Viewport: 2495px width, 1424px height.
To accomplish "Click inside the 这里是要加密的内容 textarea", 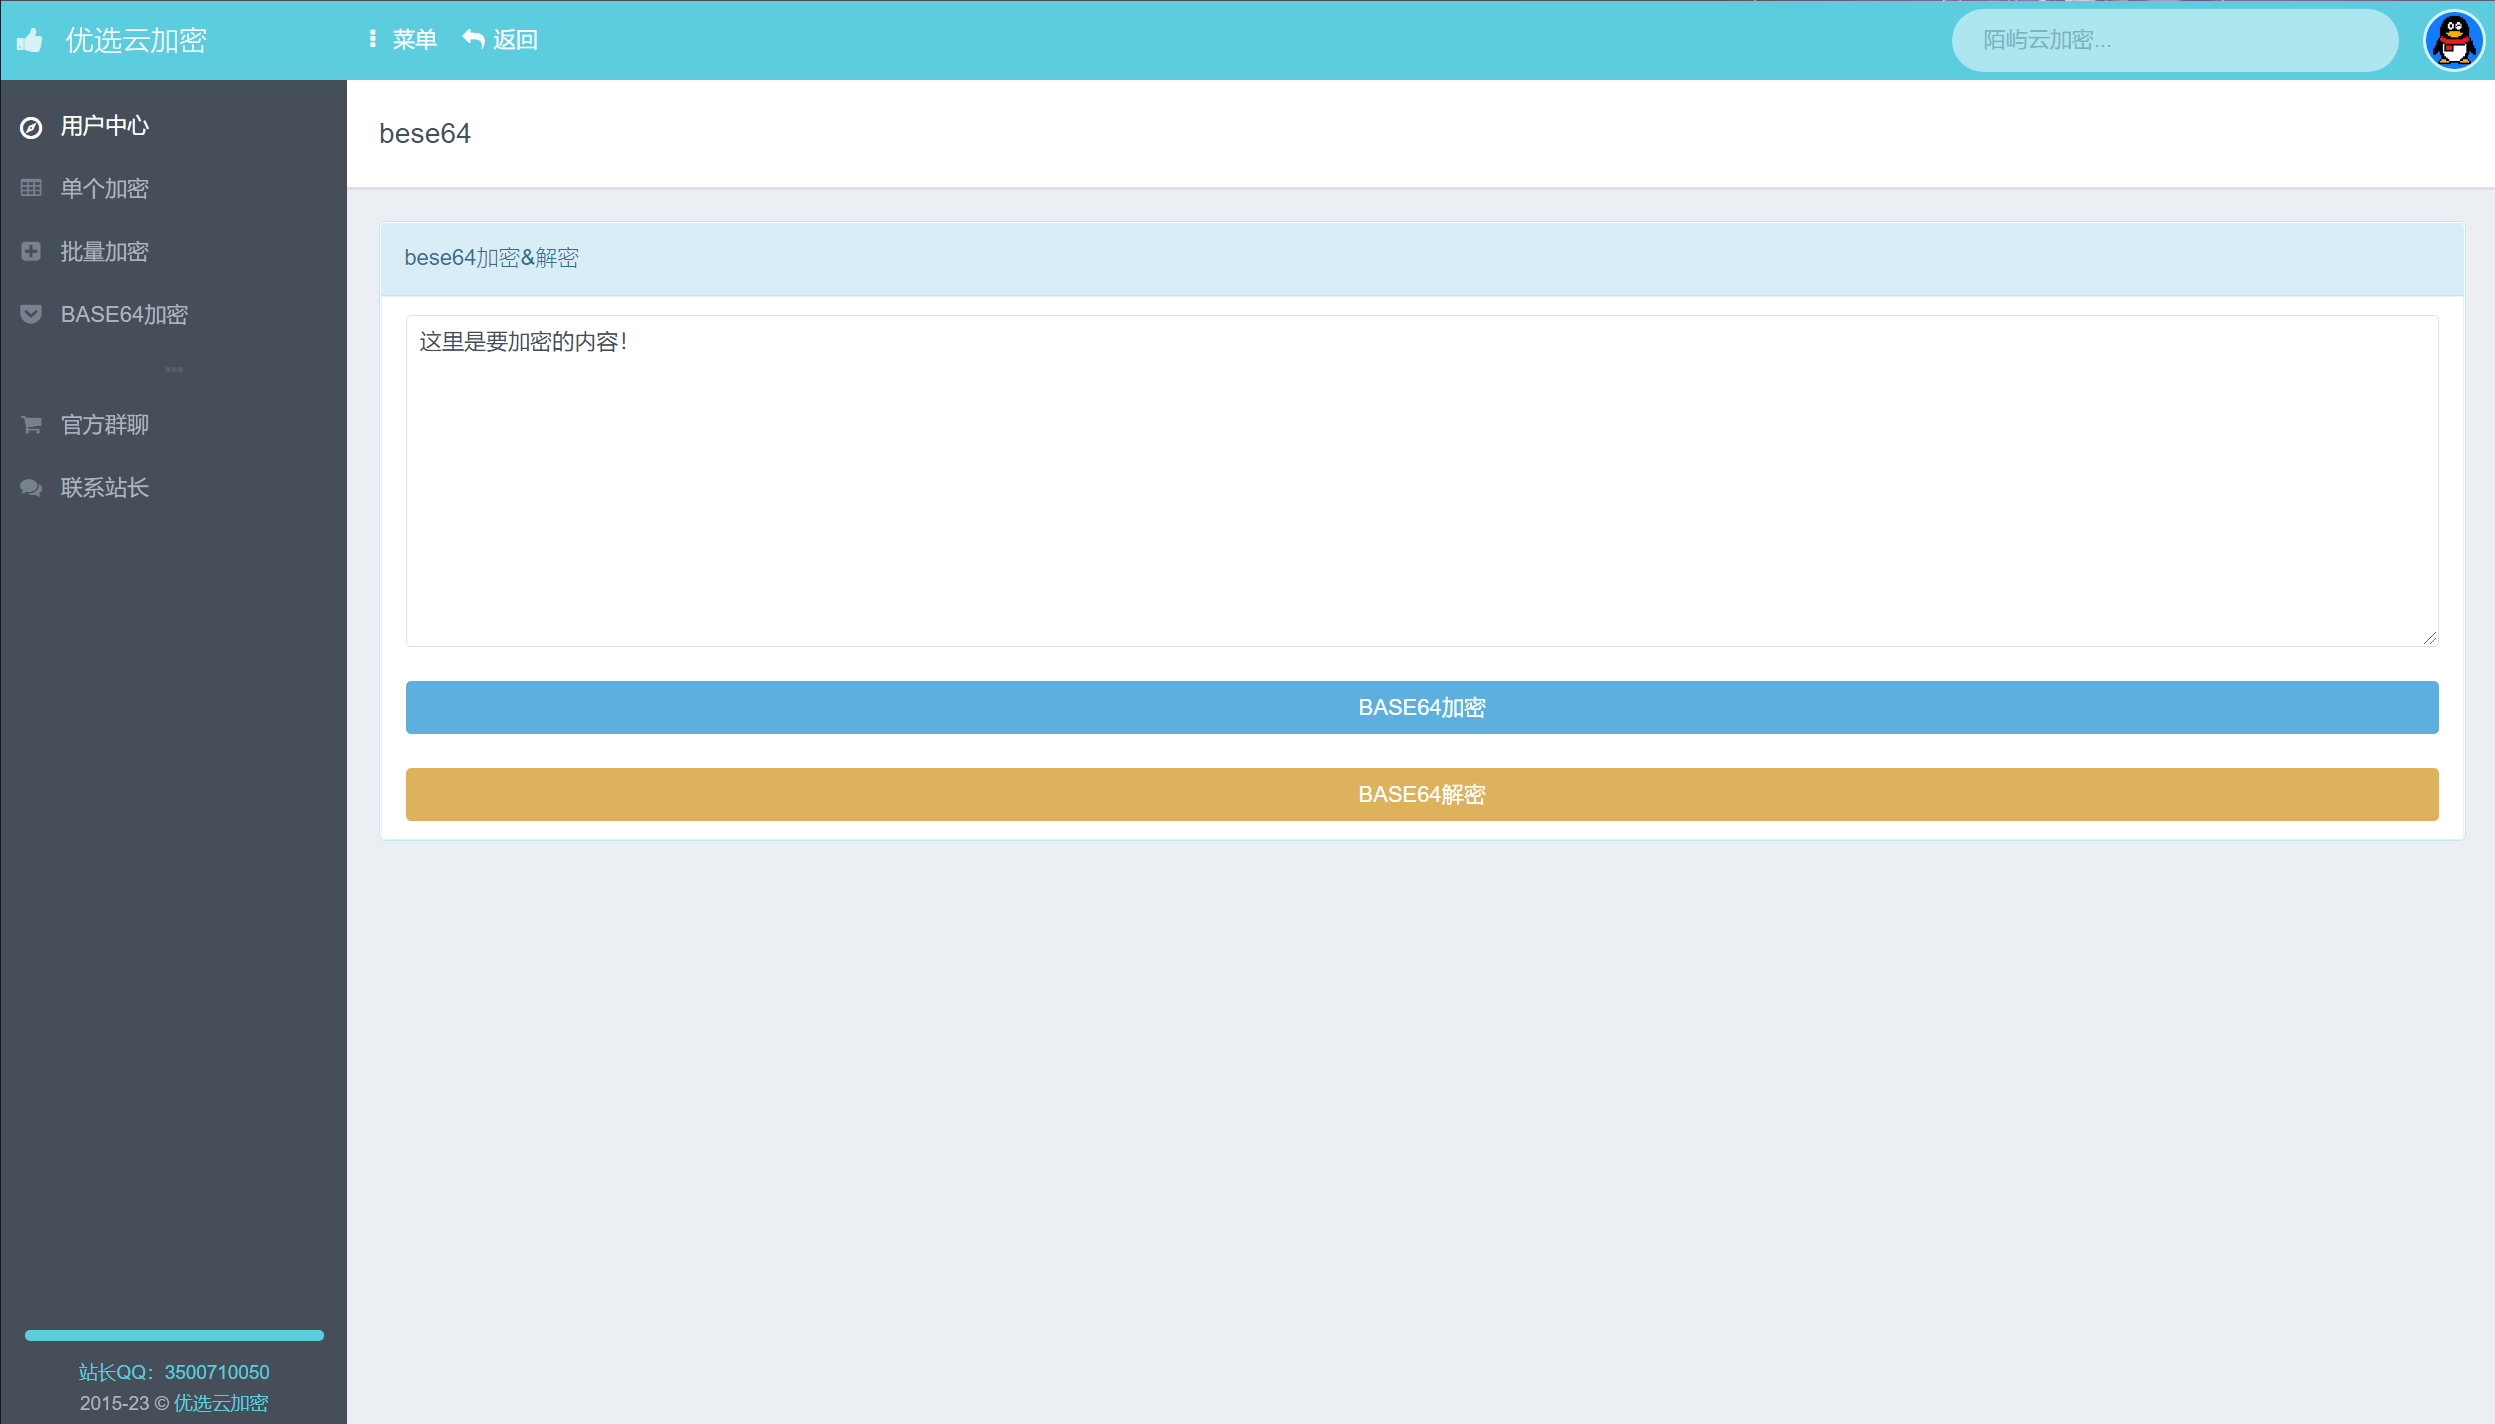I will pyautogui.click(x=1422, y=481).
